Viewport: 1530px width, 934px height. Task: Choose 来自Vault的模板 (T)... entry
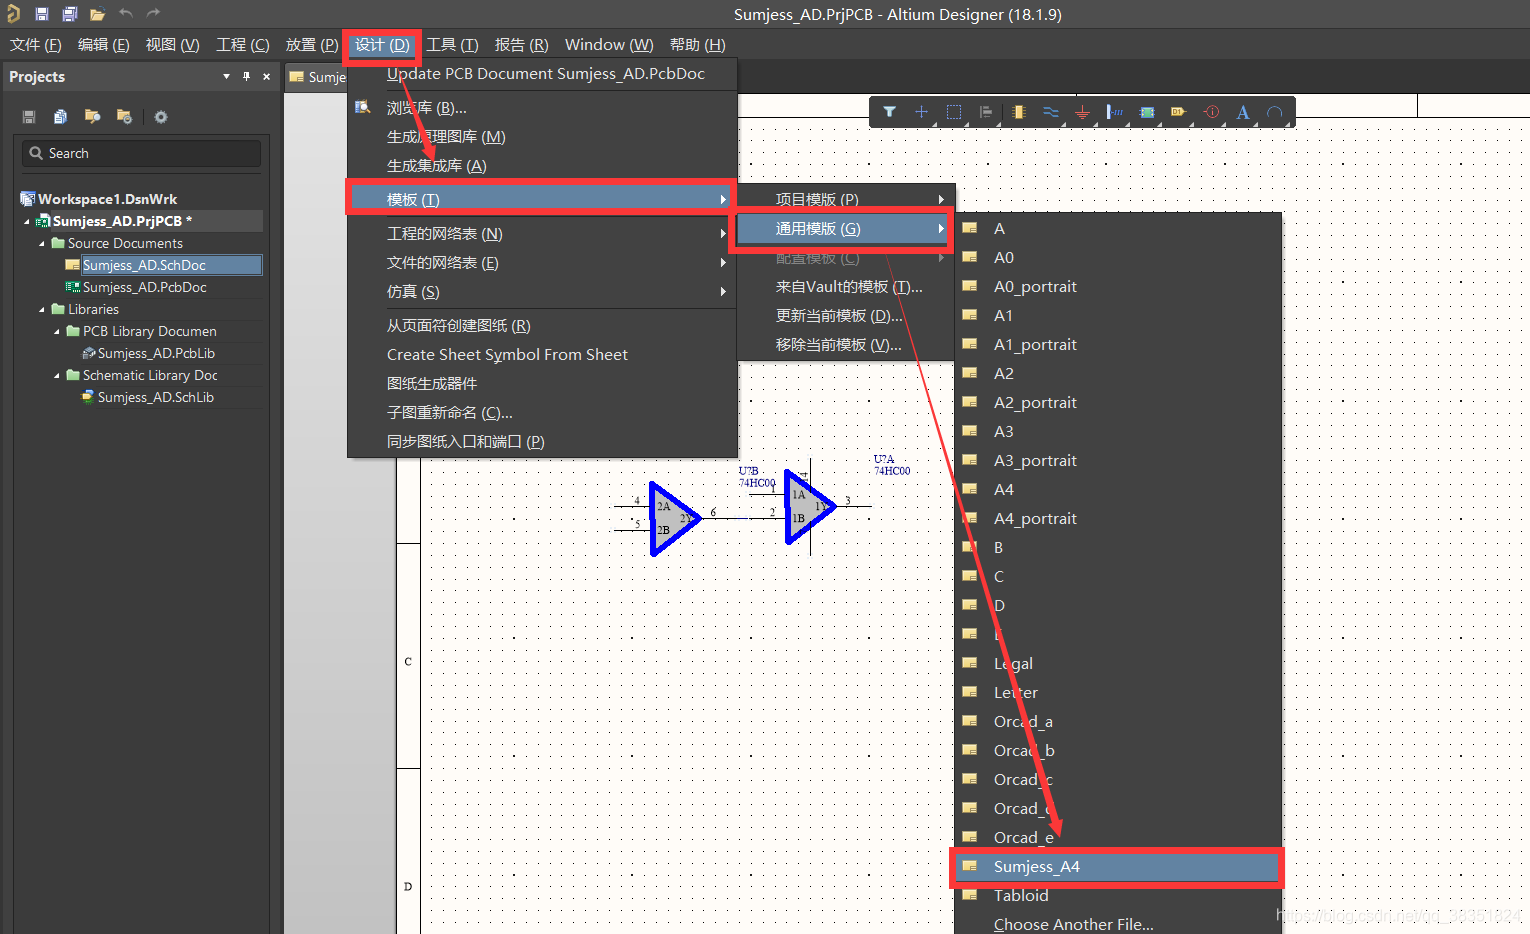tap(846, 287)
